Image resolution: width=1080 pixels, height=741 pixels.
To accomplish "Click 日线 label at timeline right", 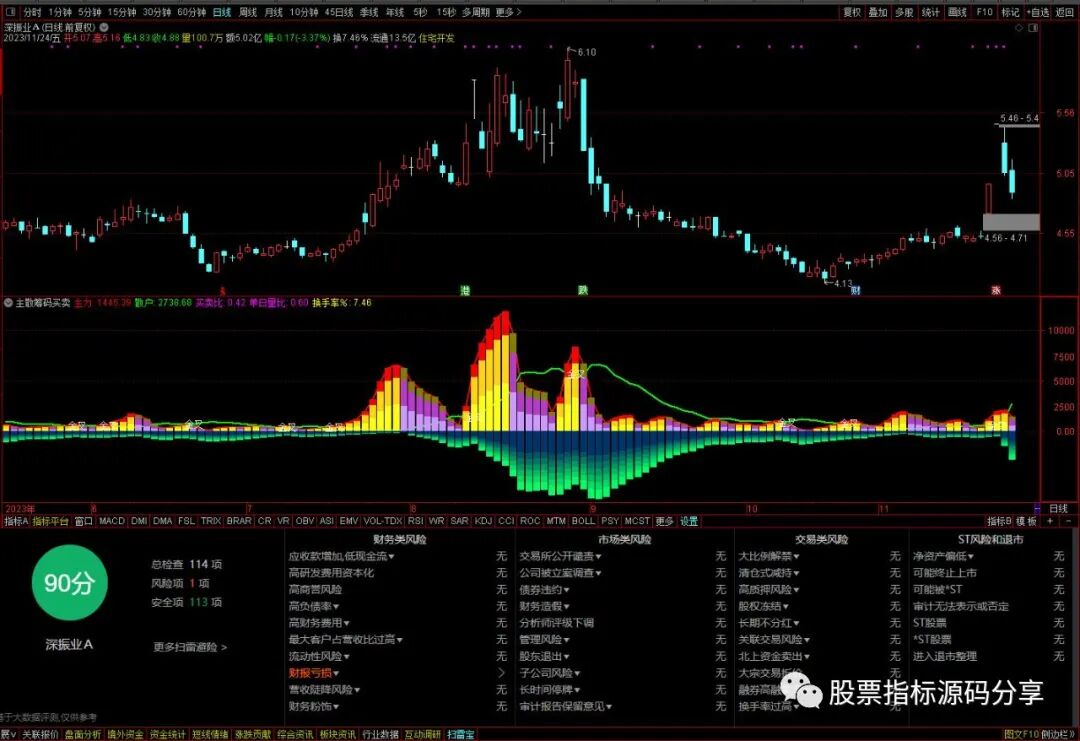I will pos(1058,509).
